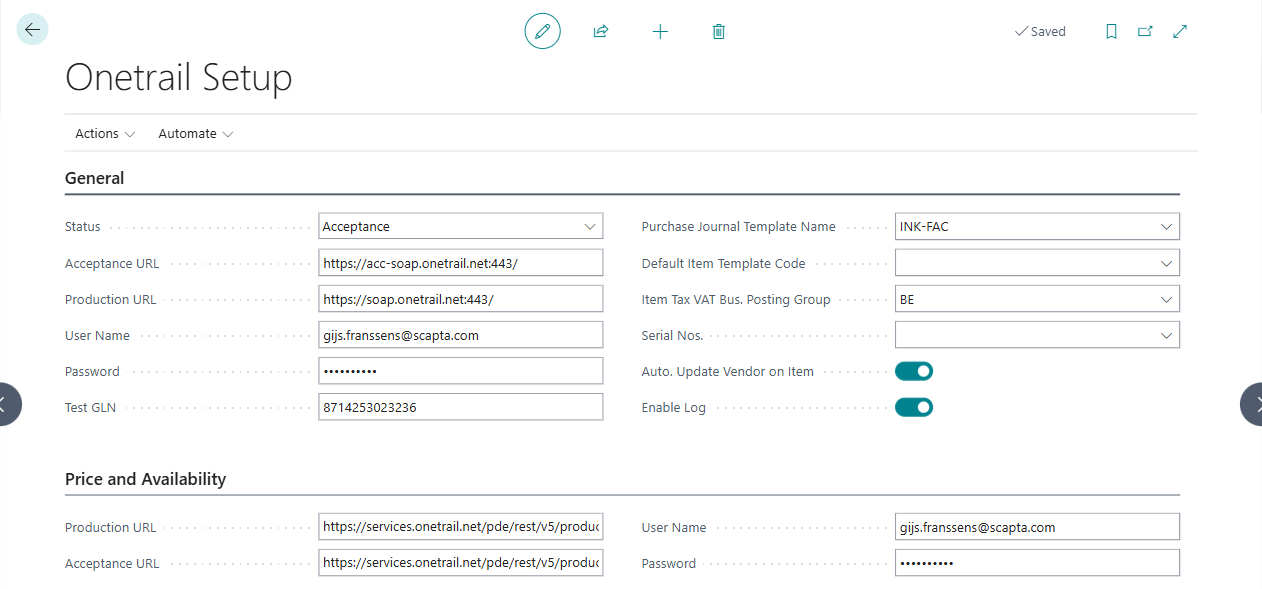The height and width of the screenshot is (589, 1262).
Task: Click the Onetrail Setup page title
Action: tap(179, 77)
